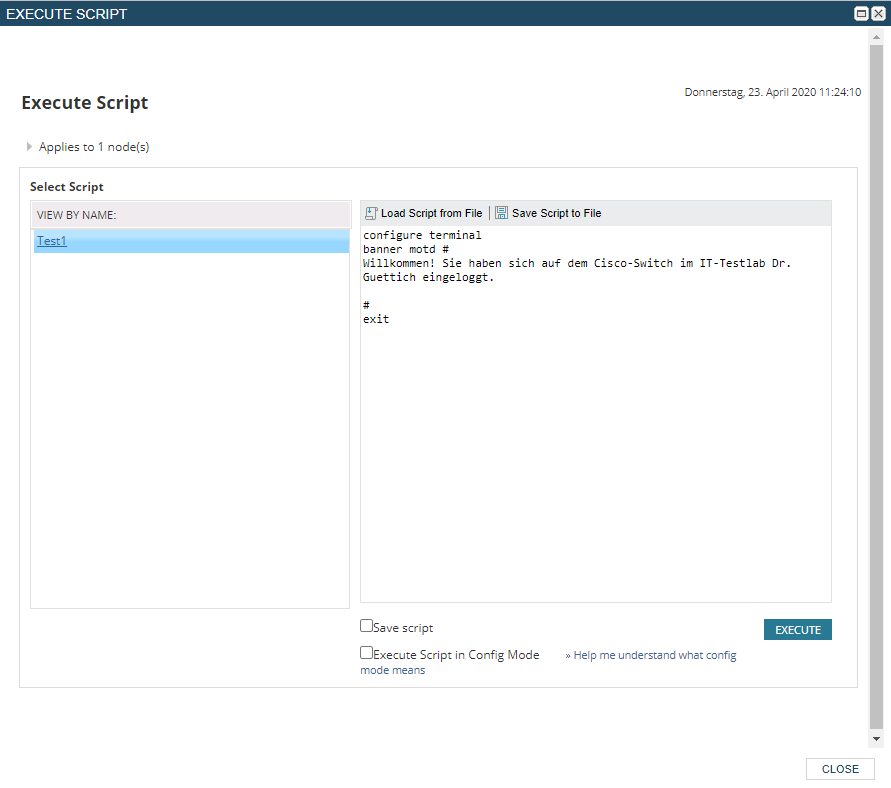This screenshot has height=788, width=891.
Task: Click the EXECUTE SCRIPT title bar text
Action: click(67, 14)
